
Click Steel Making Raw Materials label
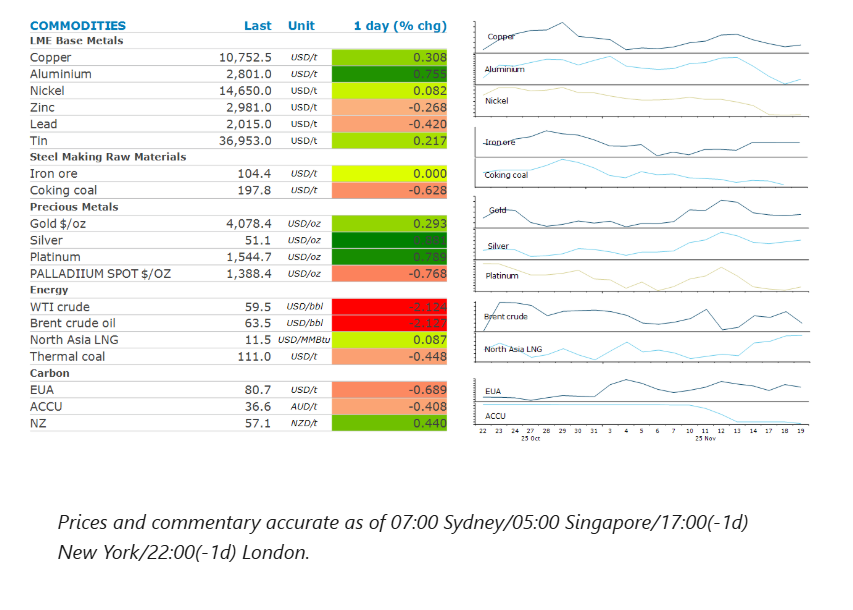pyautogui.click(x=108, y=157)
